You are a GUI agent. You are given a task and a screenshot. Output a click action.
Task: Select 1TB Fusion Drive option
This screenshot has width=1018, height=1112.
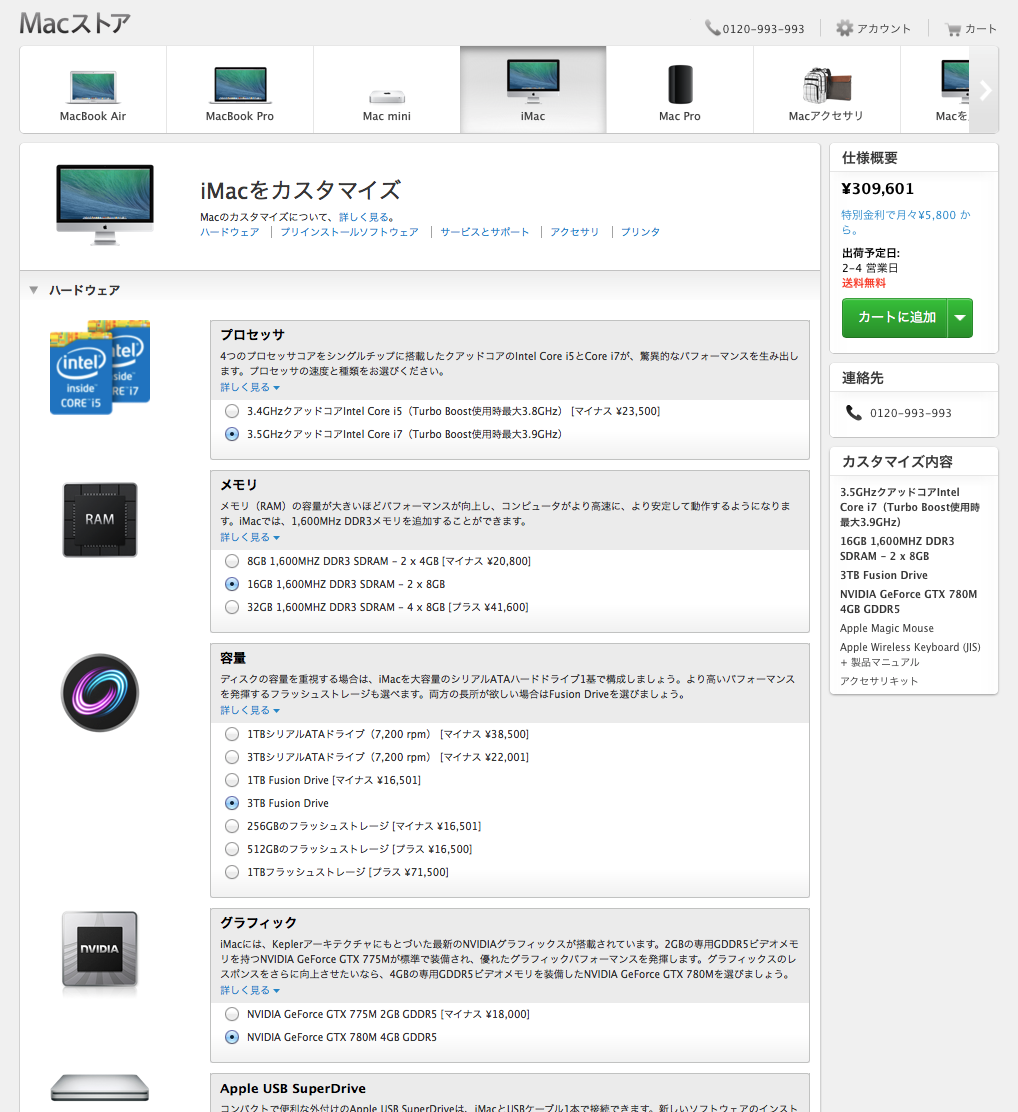click(232, 780)
